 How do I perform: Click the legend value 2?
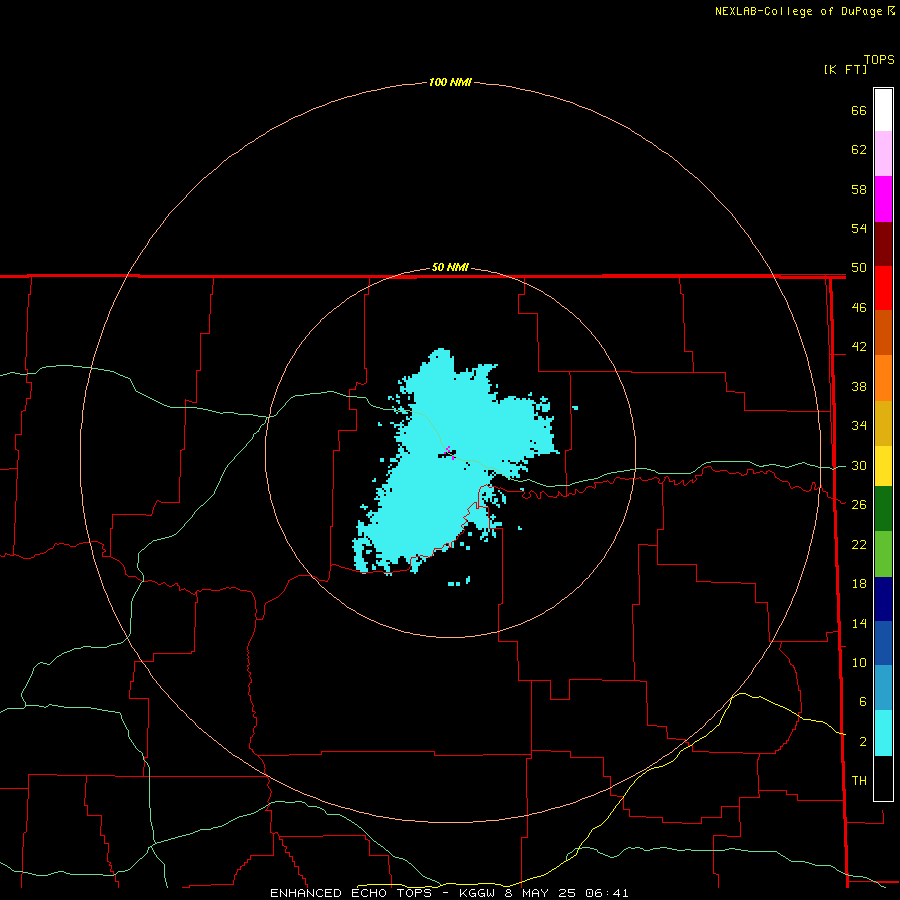coord(863,742)
